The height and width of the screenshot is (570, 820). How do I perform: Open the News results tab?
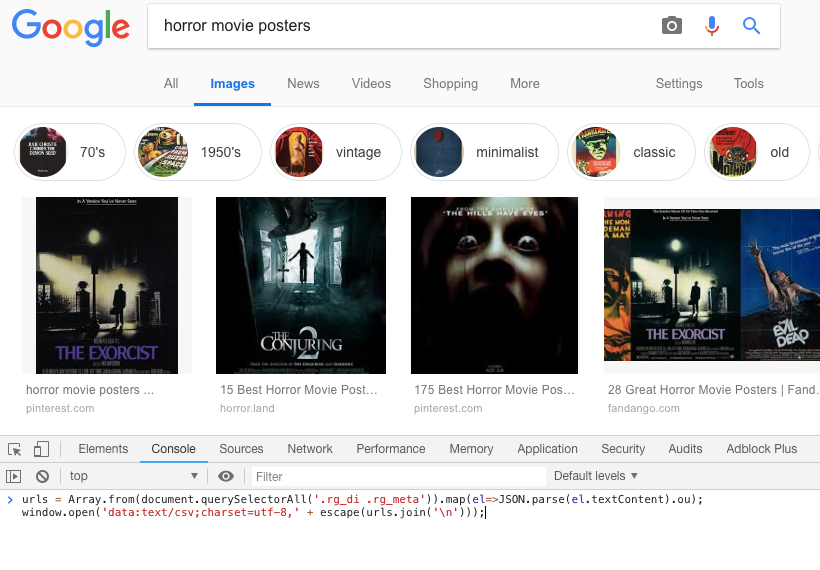coord(303,84)
